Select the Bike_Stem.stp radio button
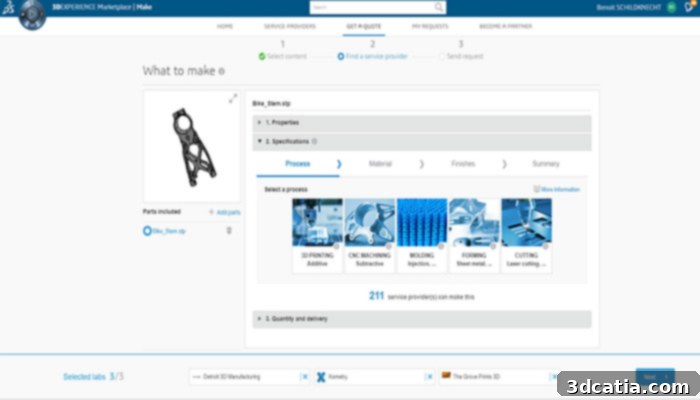Image resolution: width=700 pixels, height=400 pixels. tap(147, 231)
